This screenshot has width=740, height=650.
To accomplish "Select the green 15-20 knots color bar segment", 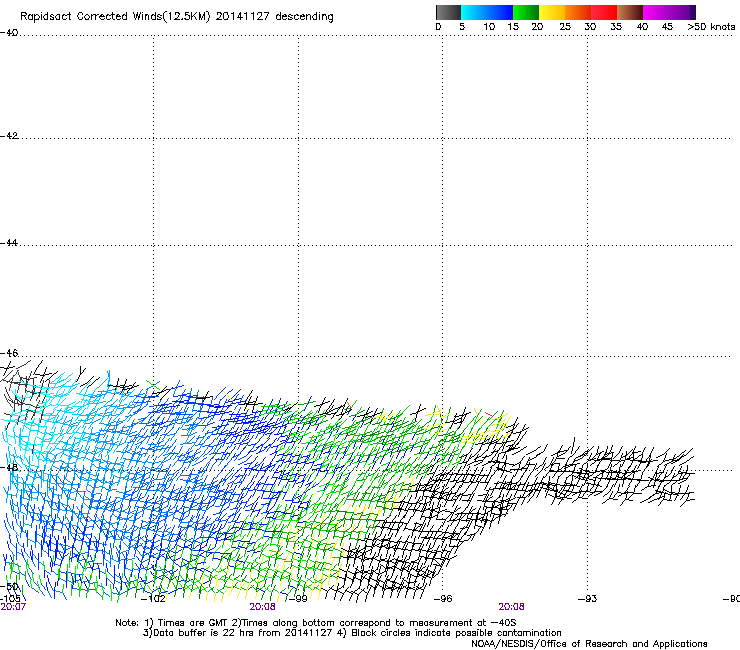I will click(526, 12).
